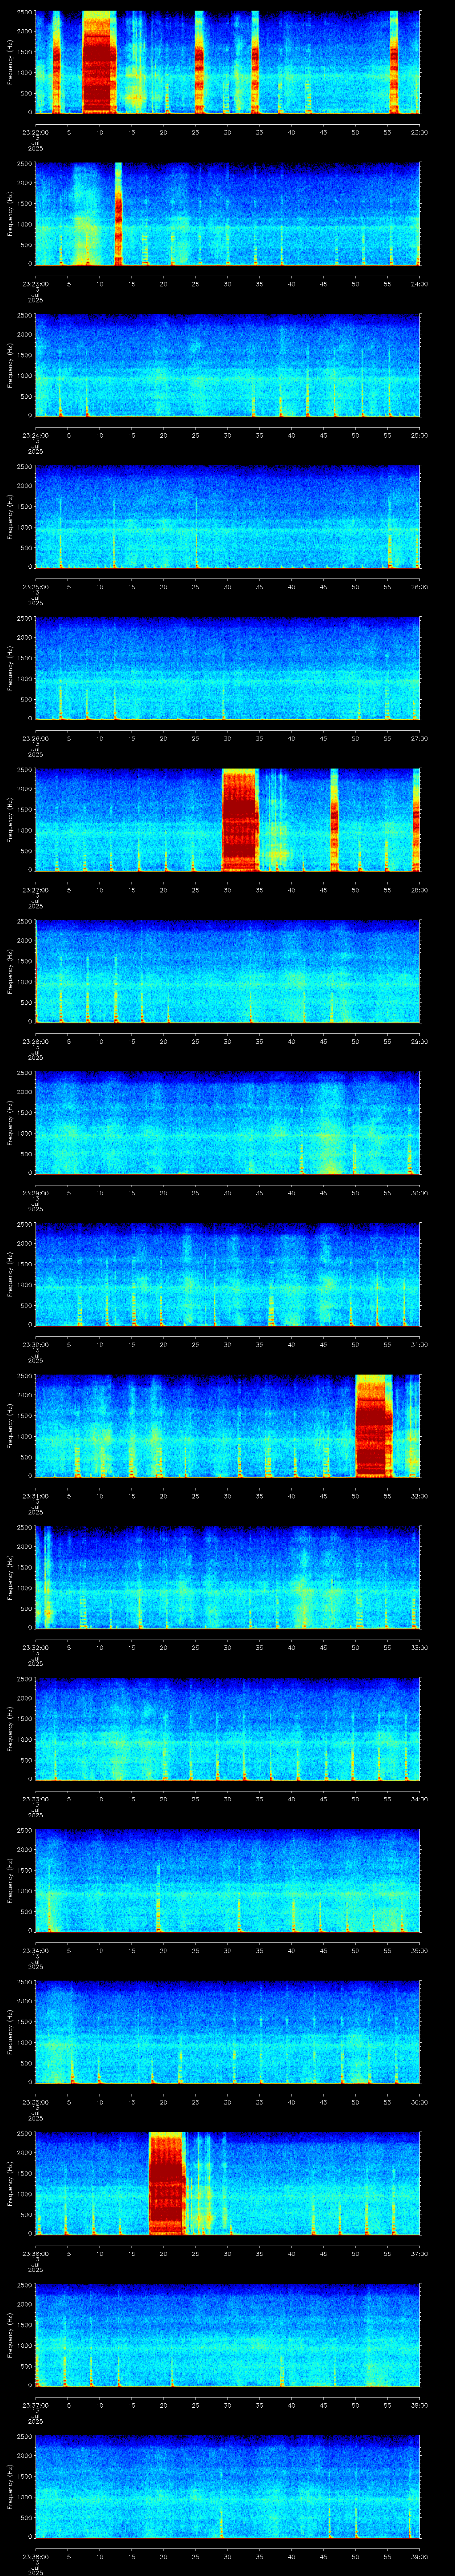The image size is (455, 2576).
Task: Open the 23:32 spectrogram panel
Action: click(x=227, y=1577)
